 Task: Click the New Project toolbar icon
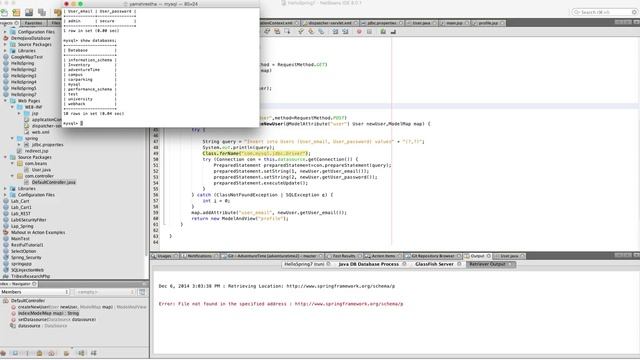pyautogui.click(x=16, y=13)
